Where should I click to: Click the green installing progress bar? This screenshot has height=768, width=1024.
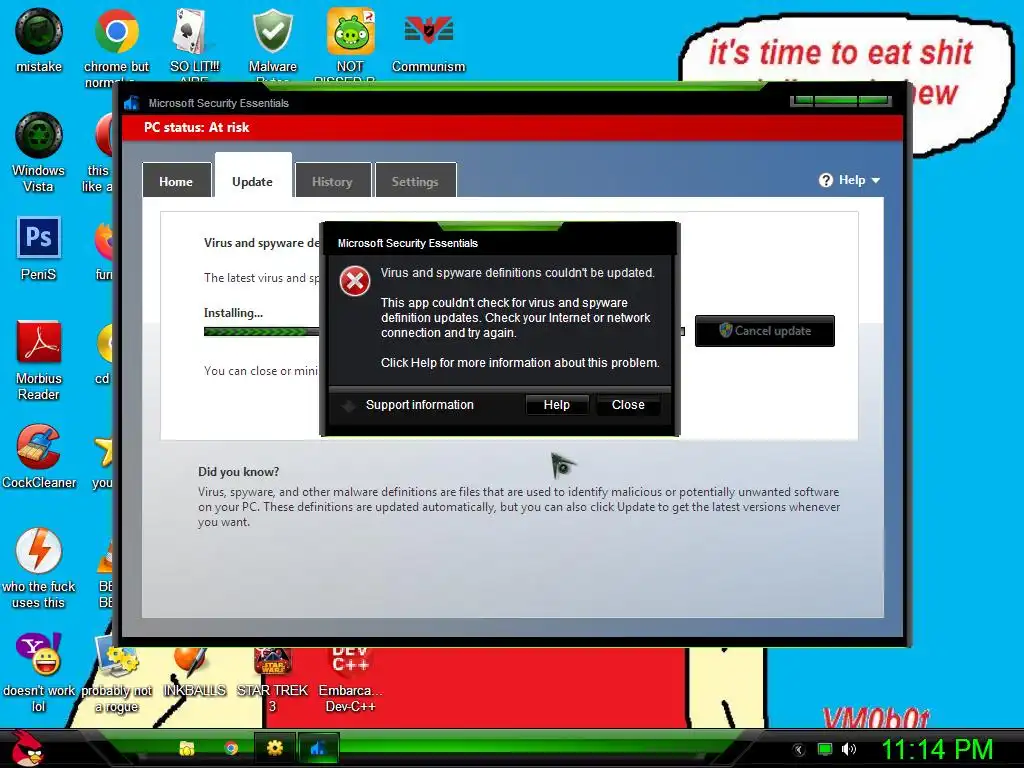(261, 332)
